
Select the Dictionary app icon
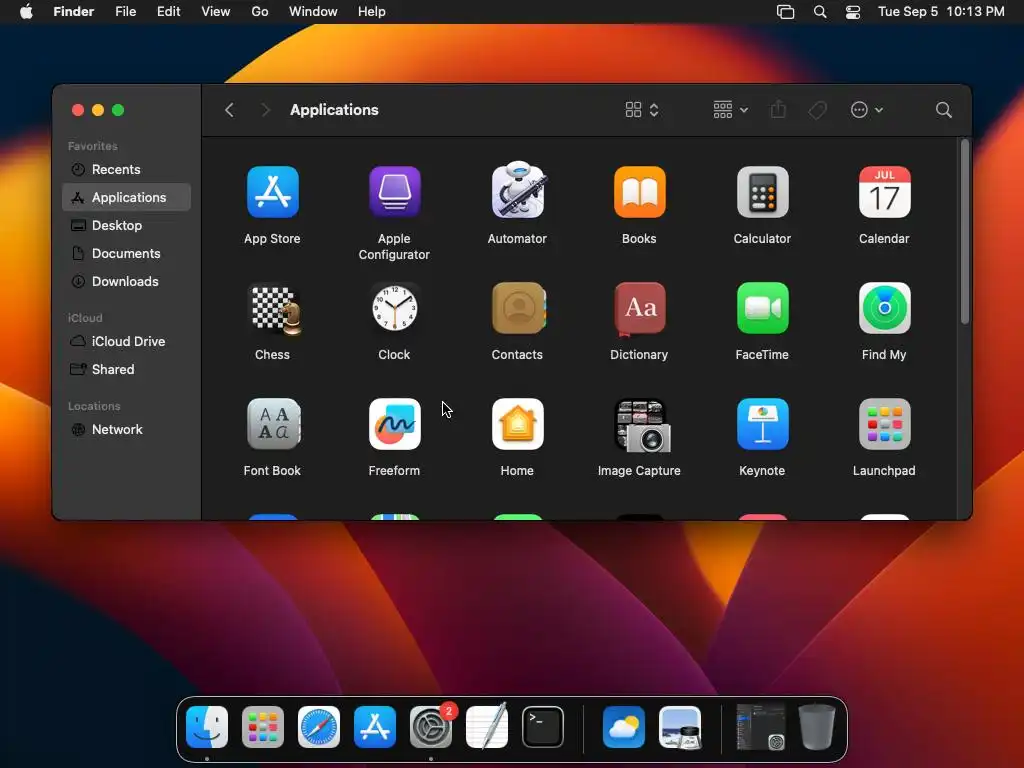click(639, 308)
